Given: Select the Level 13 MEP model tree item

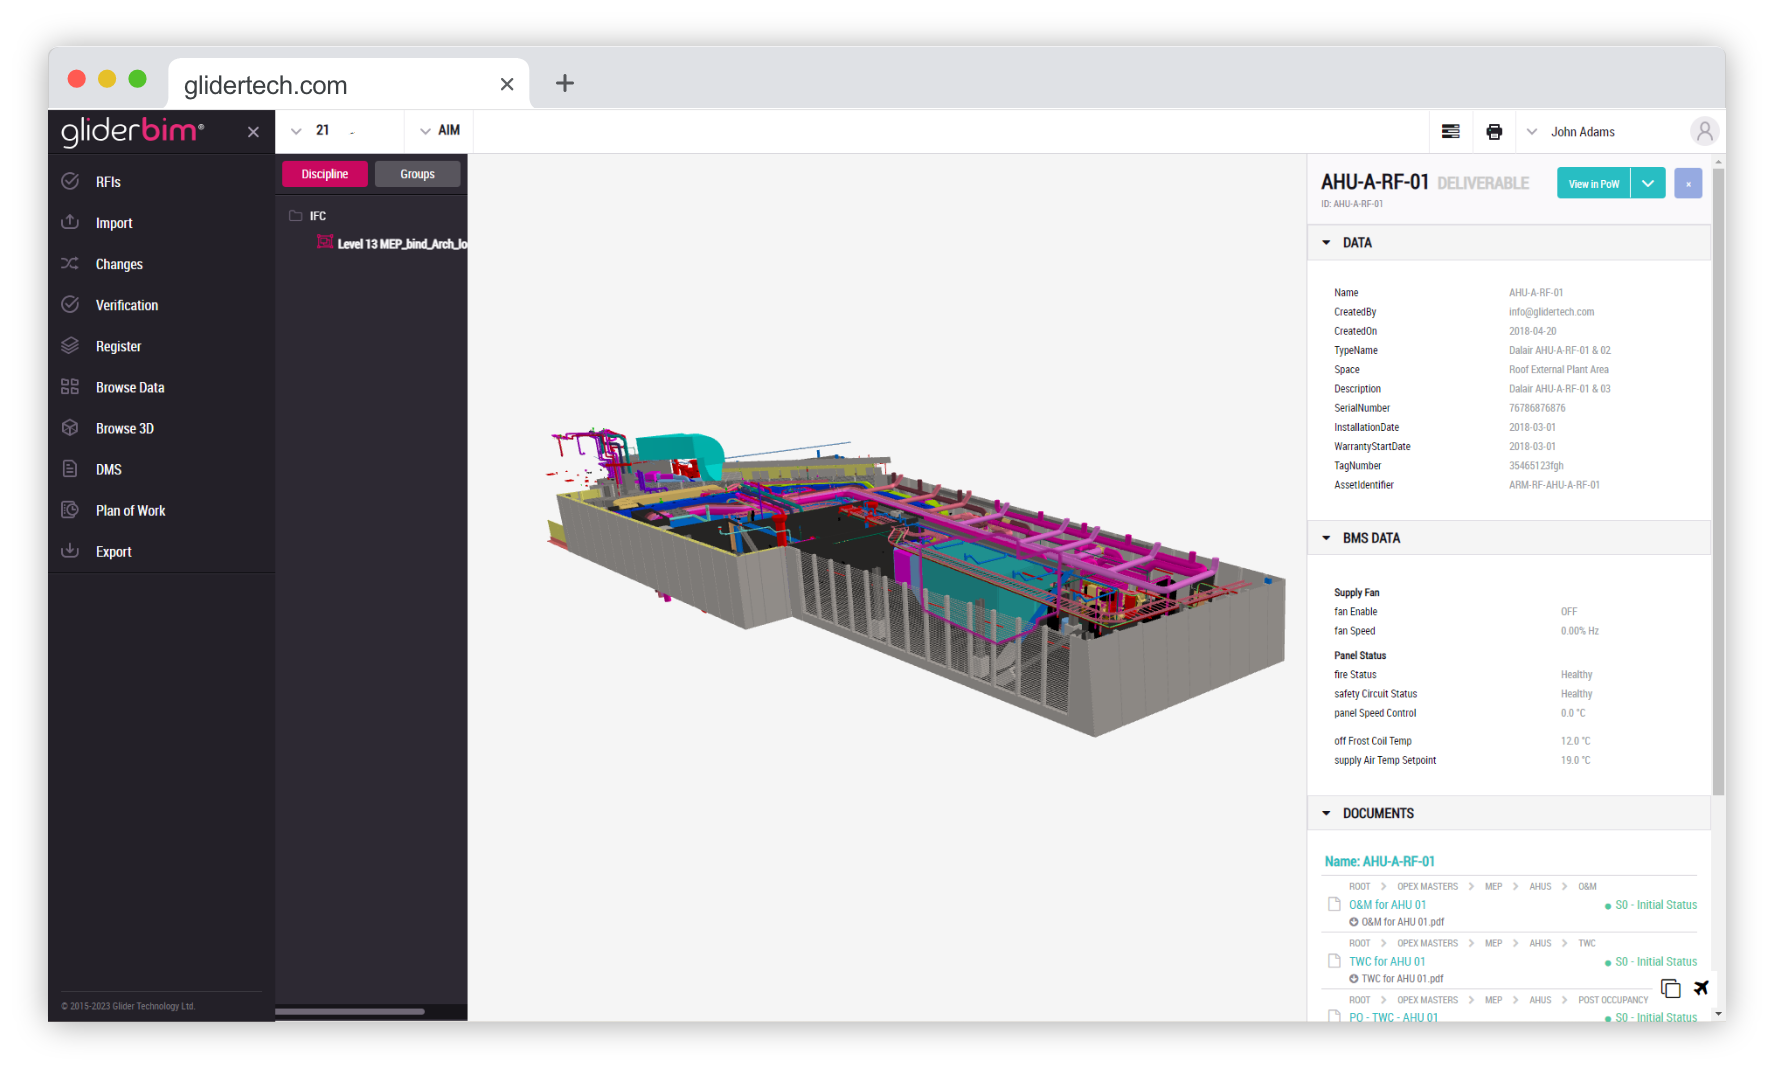Looking at the screenshot, I should [x=400, y=244].
